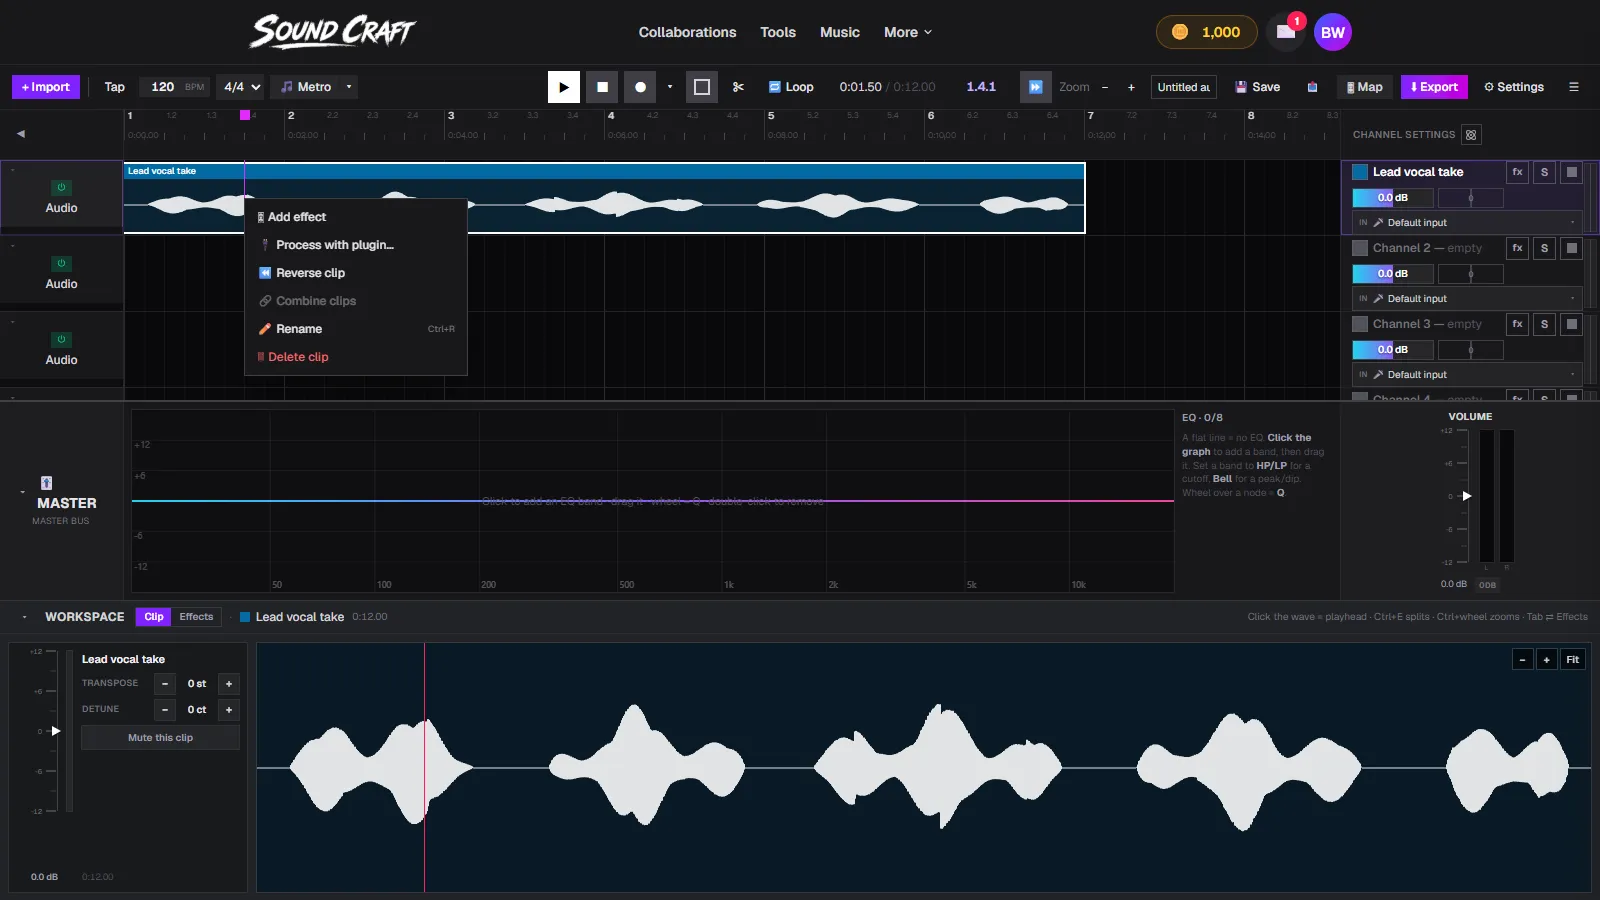Viewport: 1600px width, 900px height.
Task: Open the More dropdown in the top navigation
Action: click(908, 32)
